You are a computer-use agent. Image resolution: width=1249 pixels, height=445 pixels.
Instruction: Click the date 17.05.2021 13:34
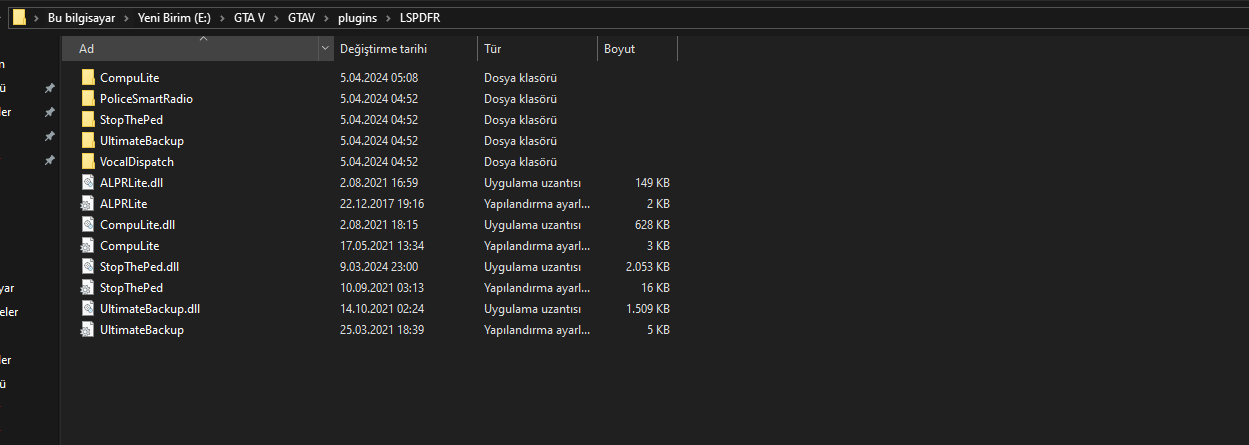click(x=382, y=245)
